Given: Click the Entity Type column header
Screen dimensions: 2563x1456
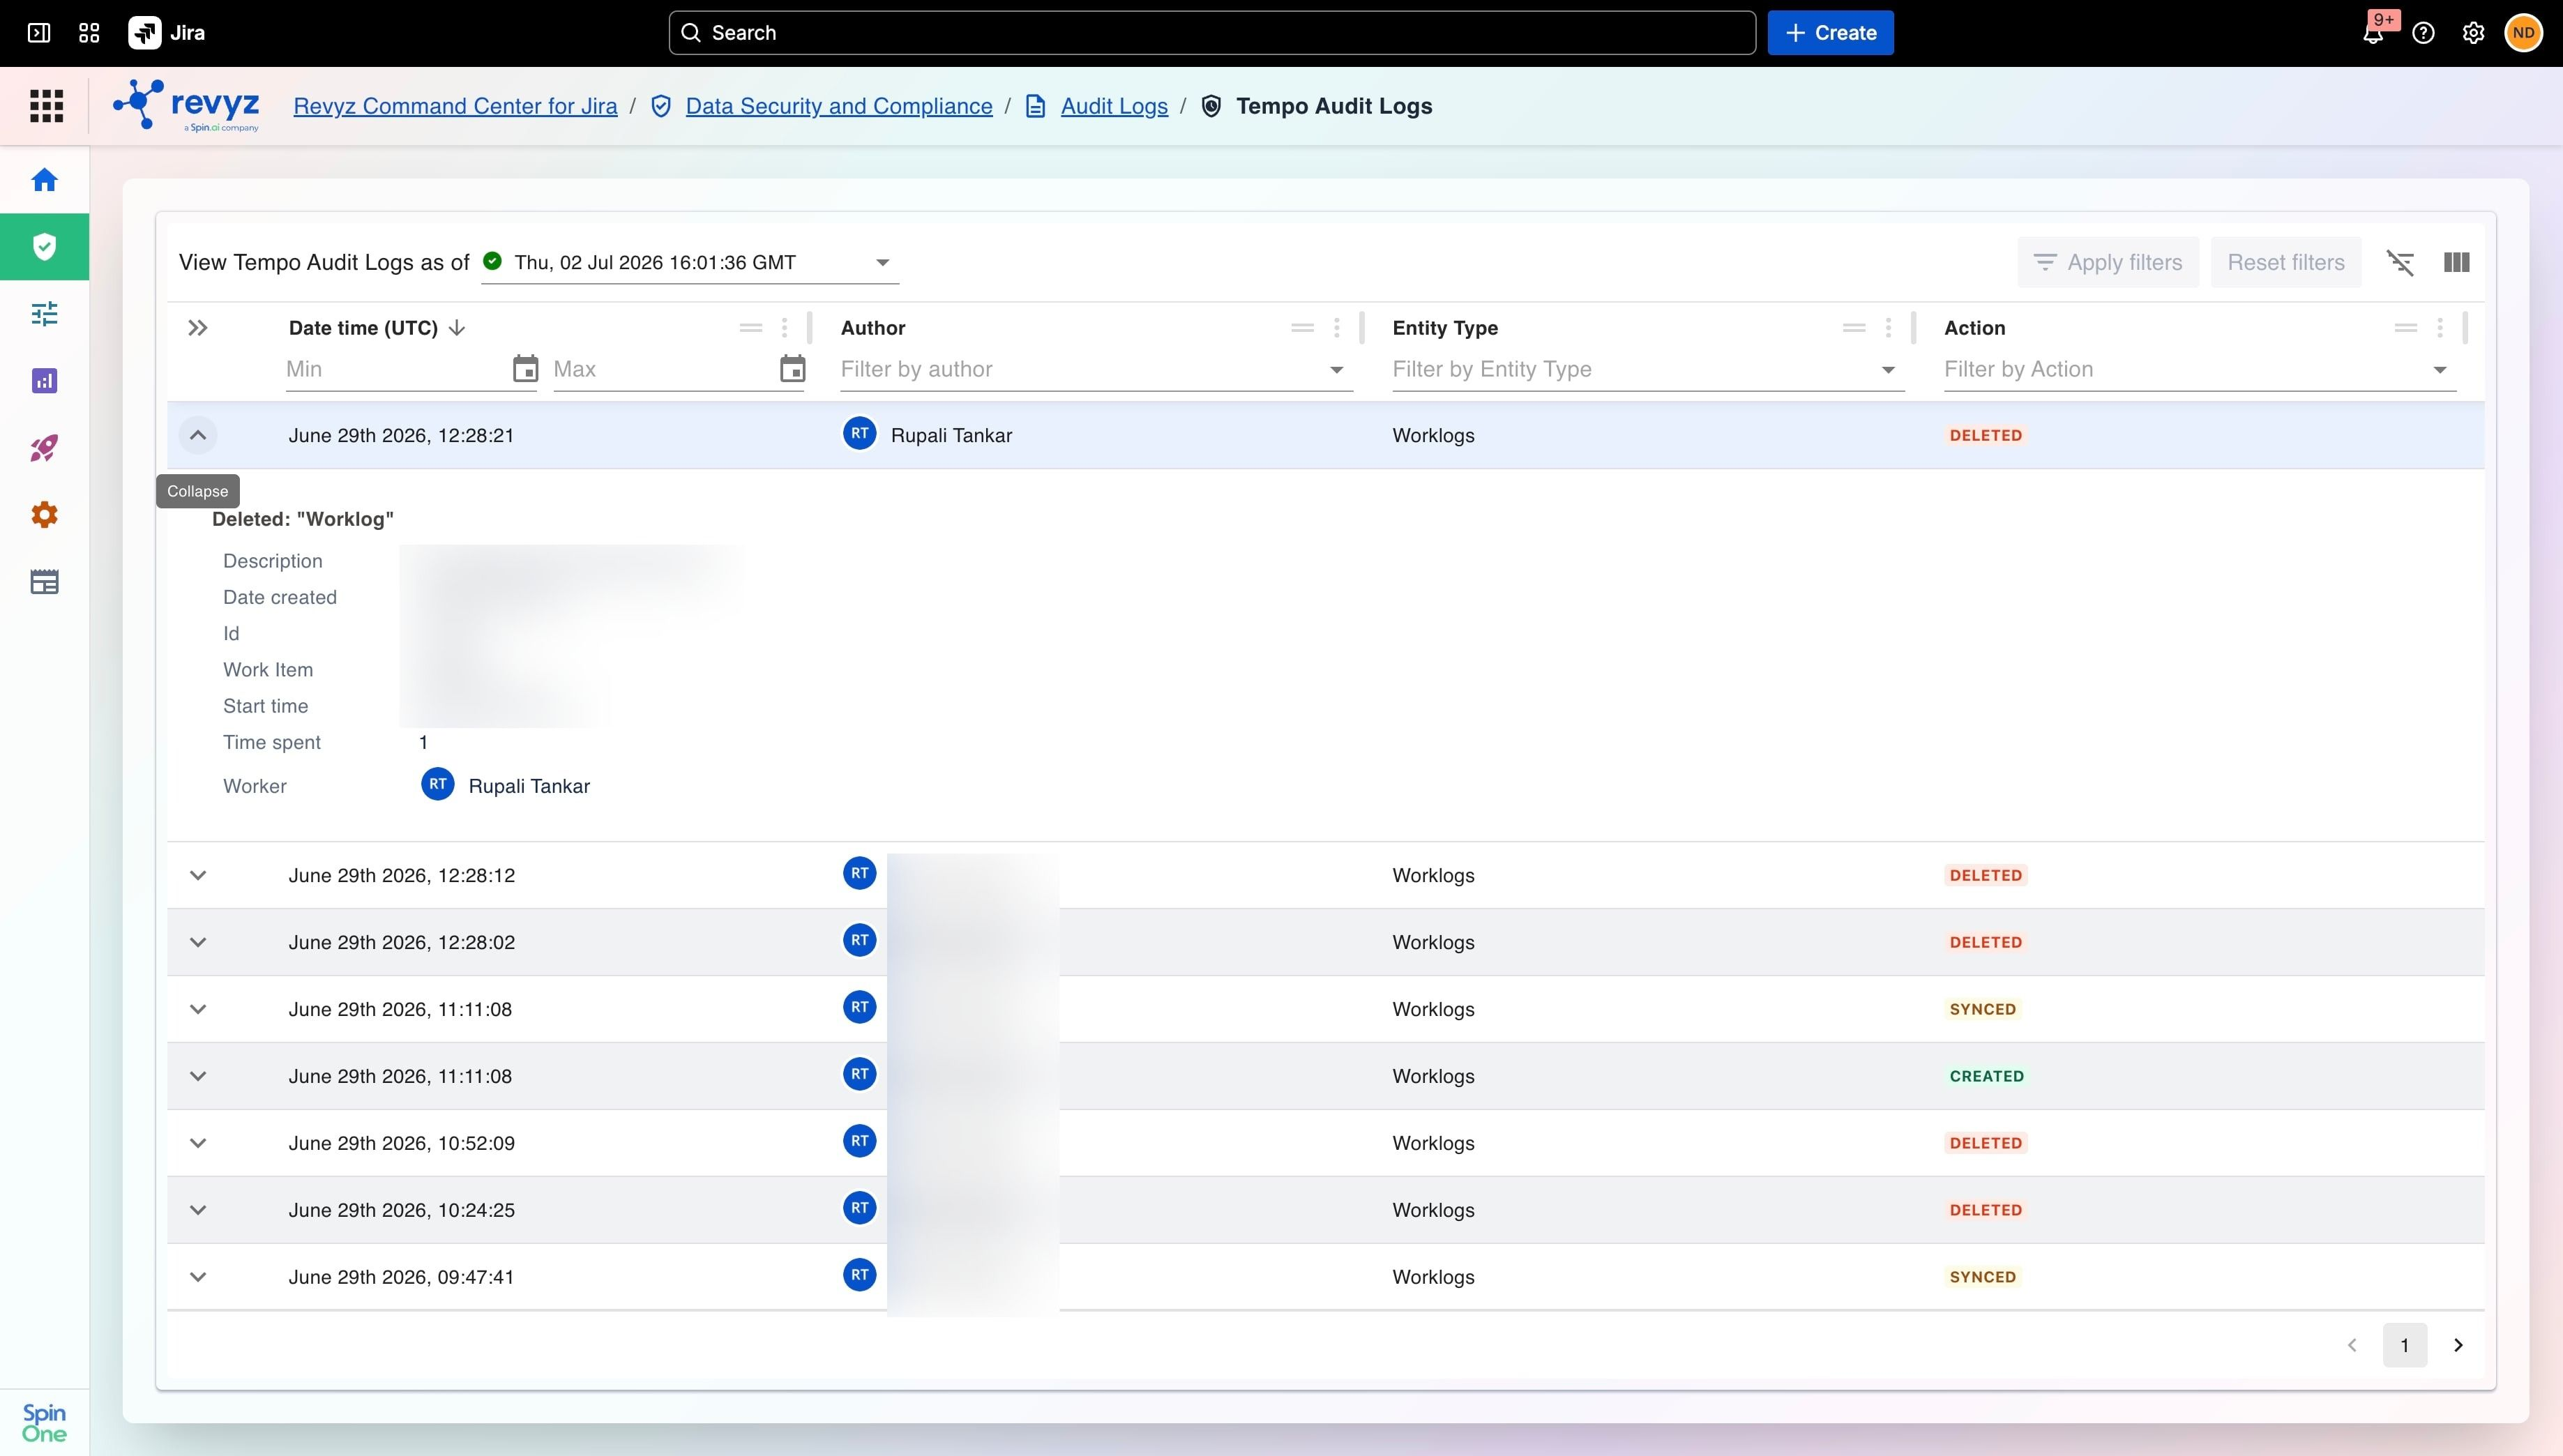Looking at the screenshot, I should [1445, 328].
